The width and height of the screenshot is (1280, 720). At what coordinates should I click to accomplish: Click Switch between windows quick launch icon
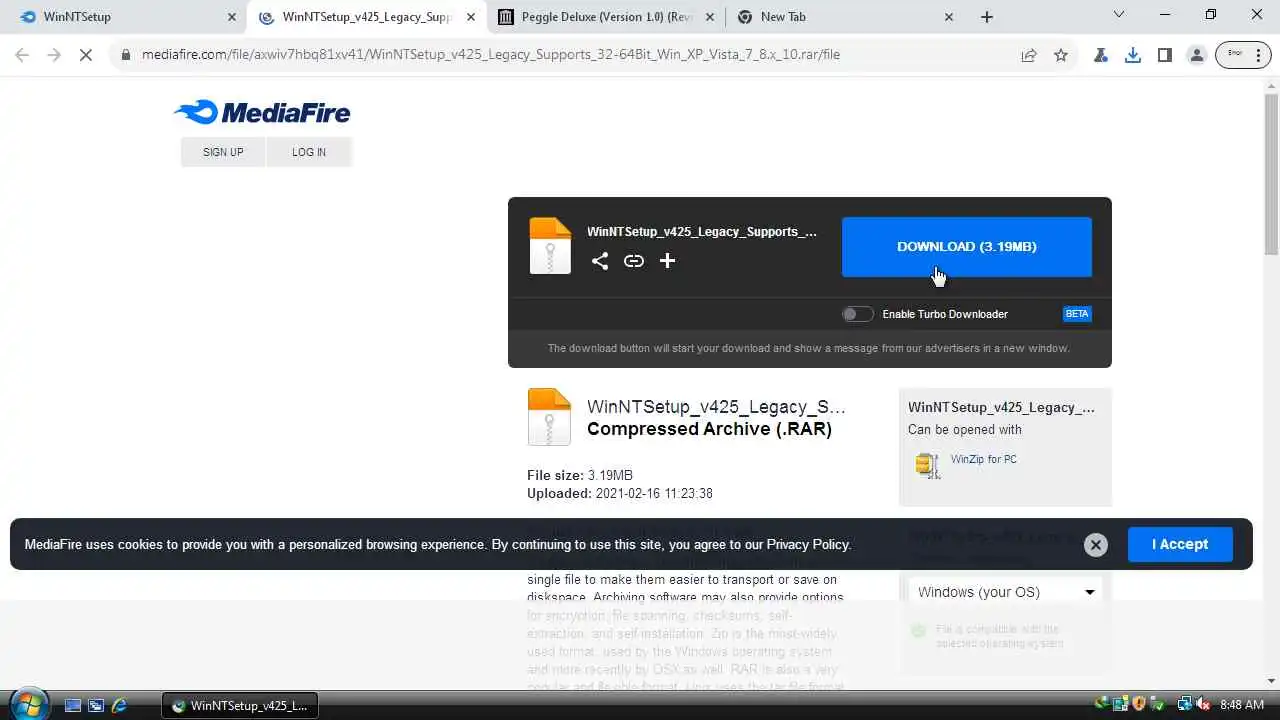[96, 705]
